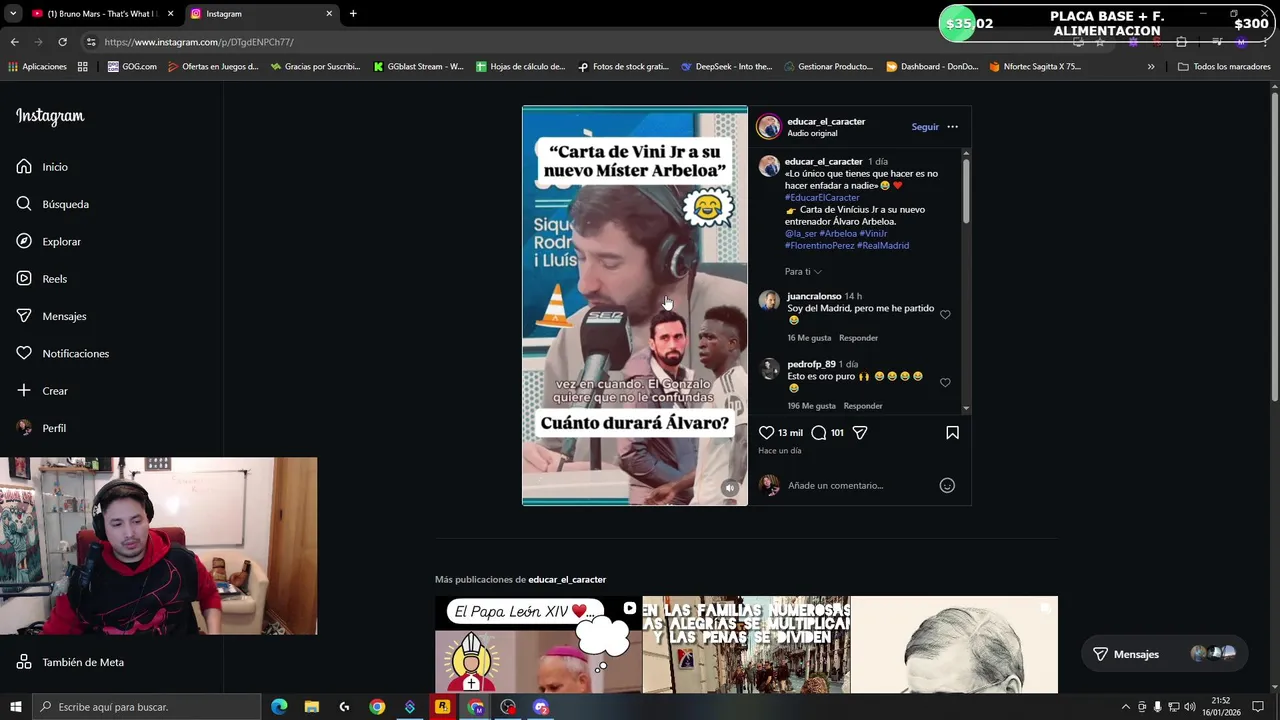Open Aplicaciones bookmarks shortcut

click(x=38, y=67)
